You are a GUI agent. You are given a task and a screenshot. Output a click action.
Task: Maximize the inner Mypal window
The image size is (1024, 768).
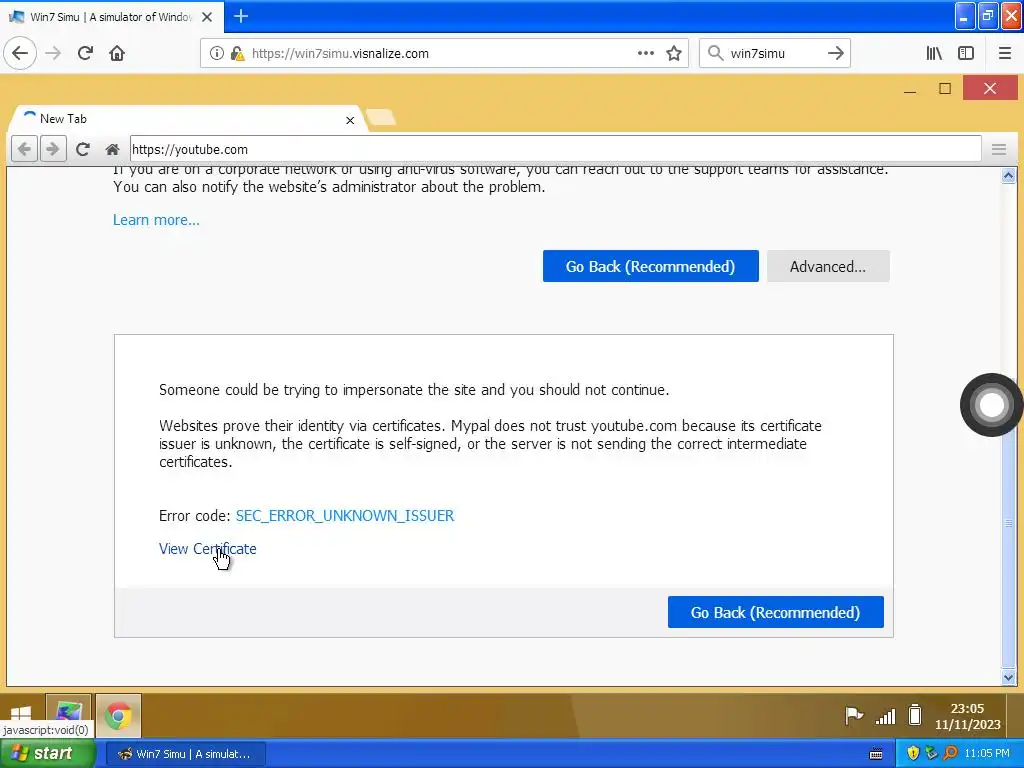point(944,89)
